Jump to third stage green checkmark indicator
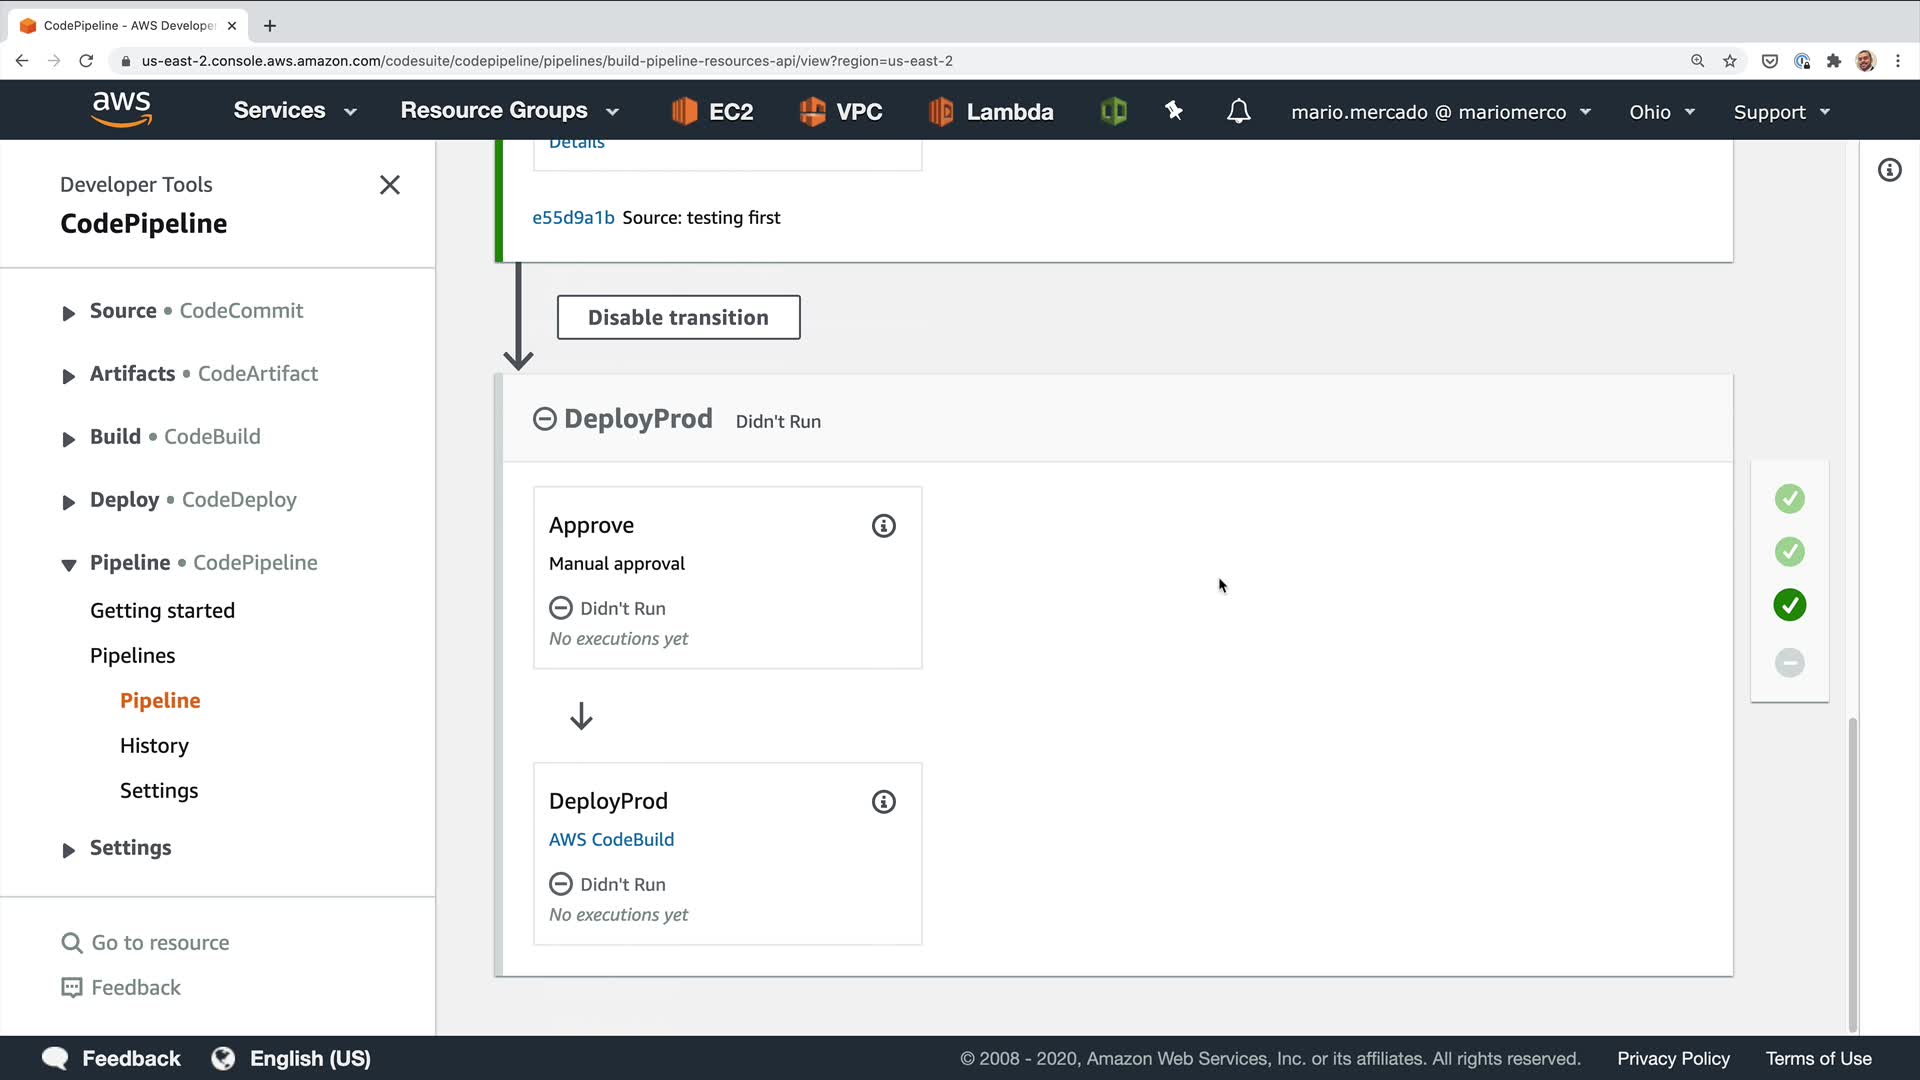 click(1789, 605)
